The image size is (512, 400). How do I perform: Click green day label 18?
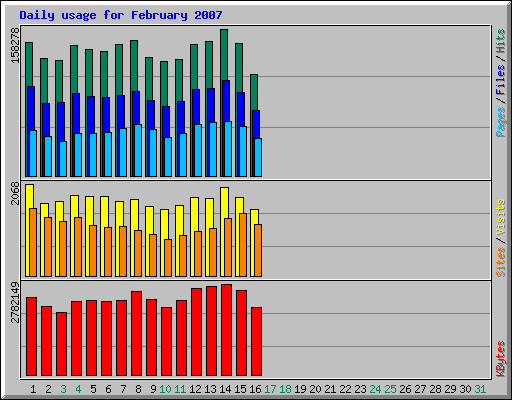285,389
